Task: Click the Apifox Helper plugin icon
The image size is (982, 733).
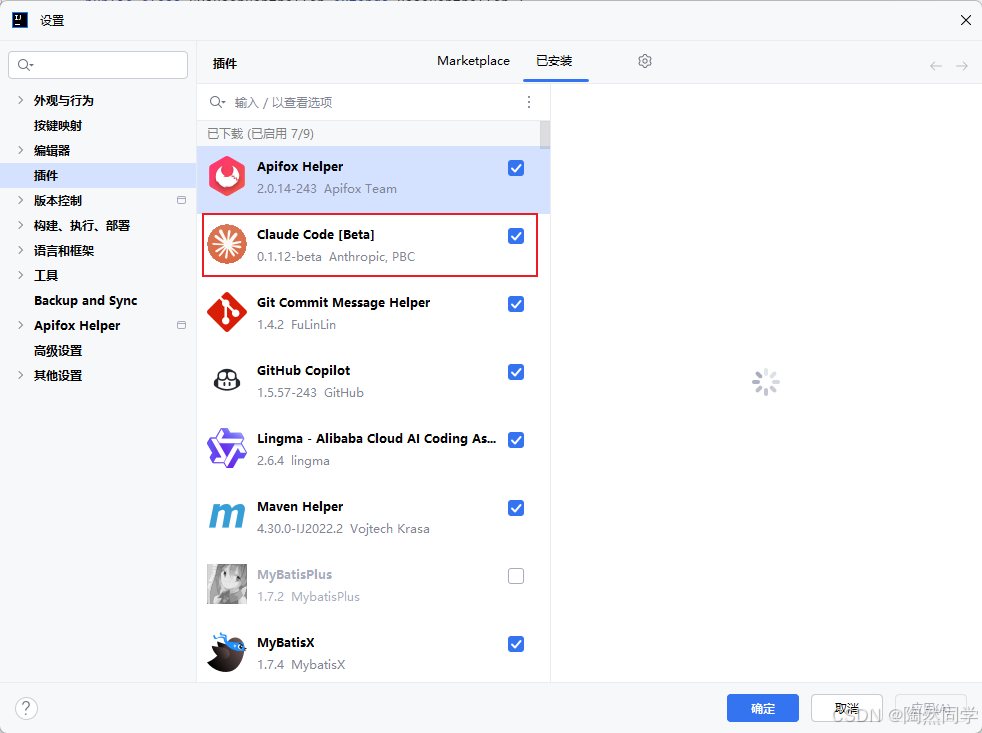Action: [227, 177]
